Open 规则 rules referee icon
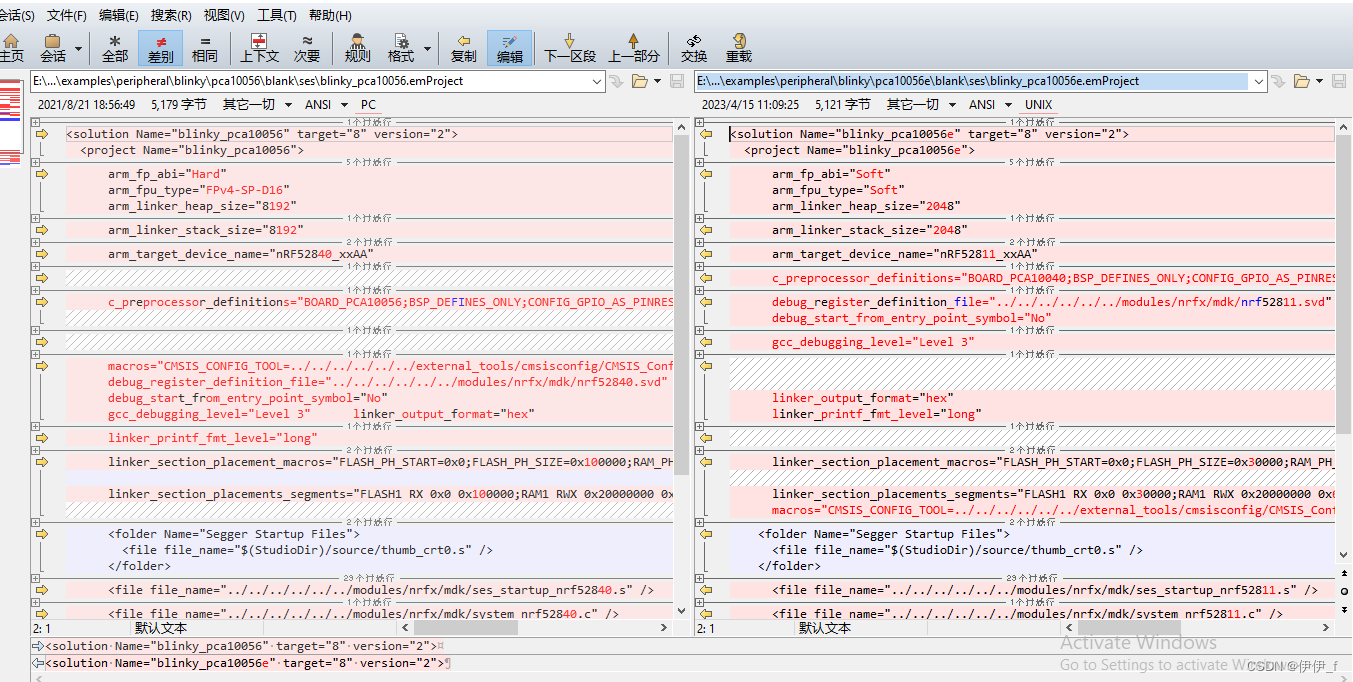Screen dimensions: 1353x682 (357, 47)
